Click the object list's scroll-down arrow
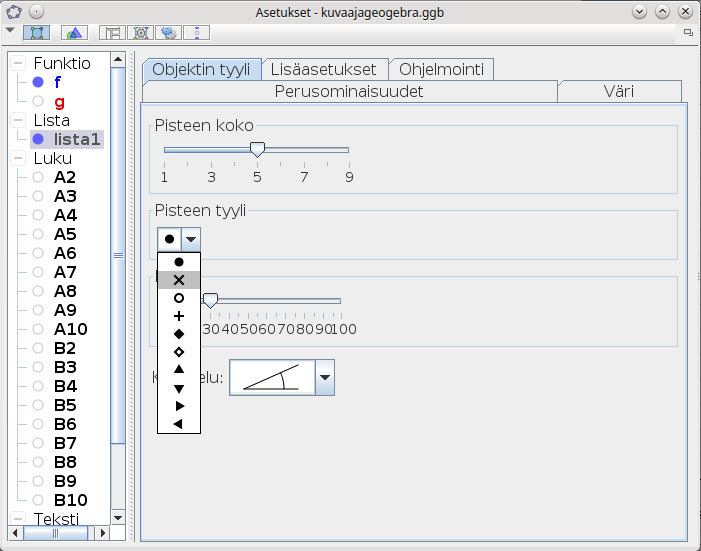This screenshot has height=551, width=701. point(118,518)
